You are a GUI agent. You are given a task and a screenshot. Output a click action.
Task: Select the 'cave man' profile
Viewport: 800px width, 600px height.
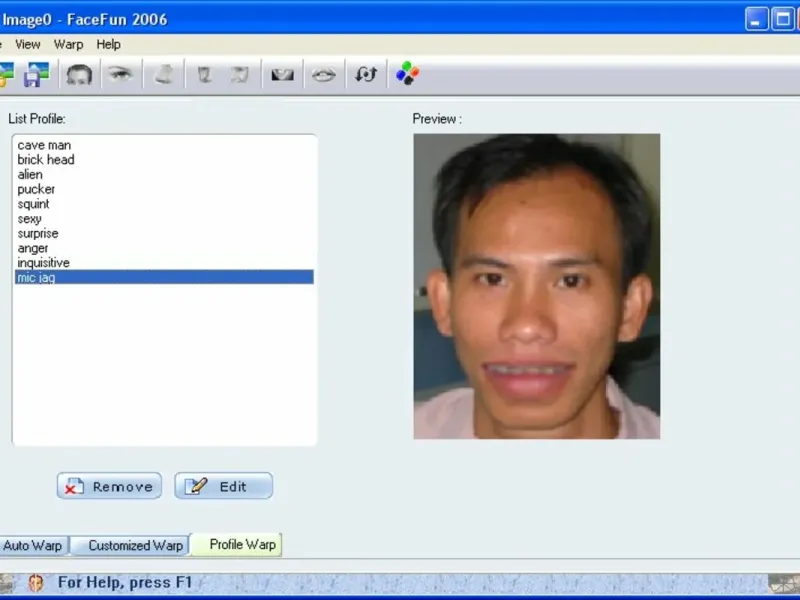click(44, 145)
